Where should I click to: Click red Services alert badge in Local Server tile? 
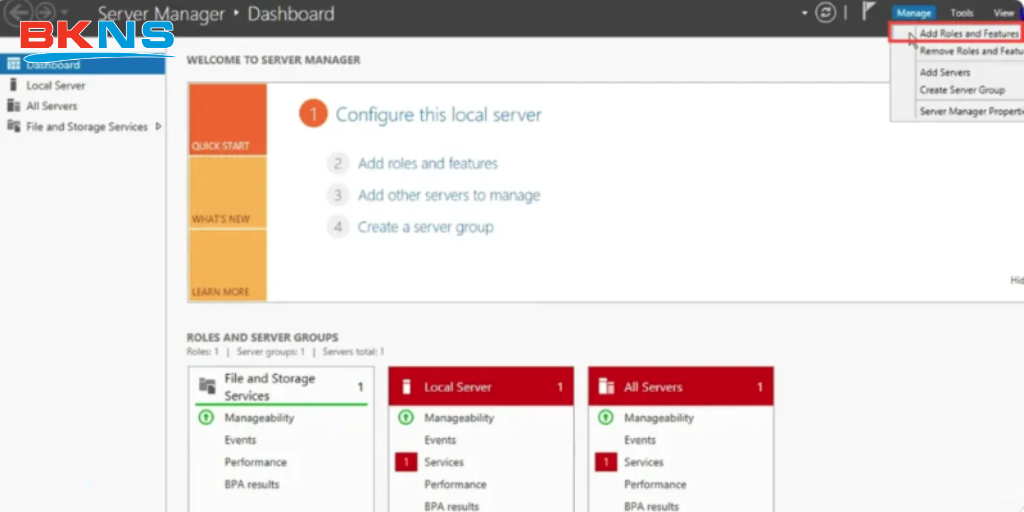click(406, 462)
